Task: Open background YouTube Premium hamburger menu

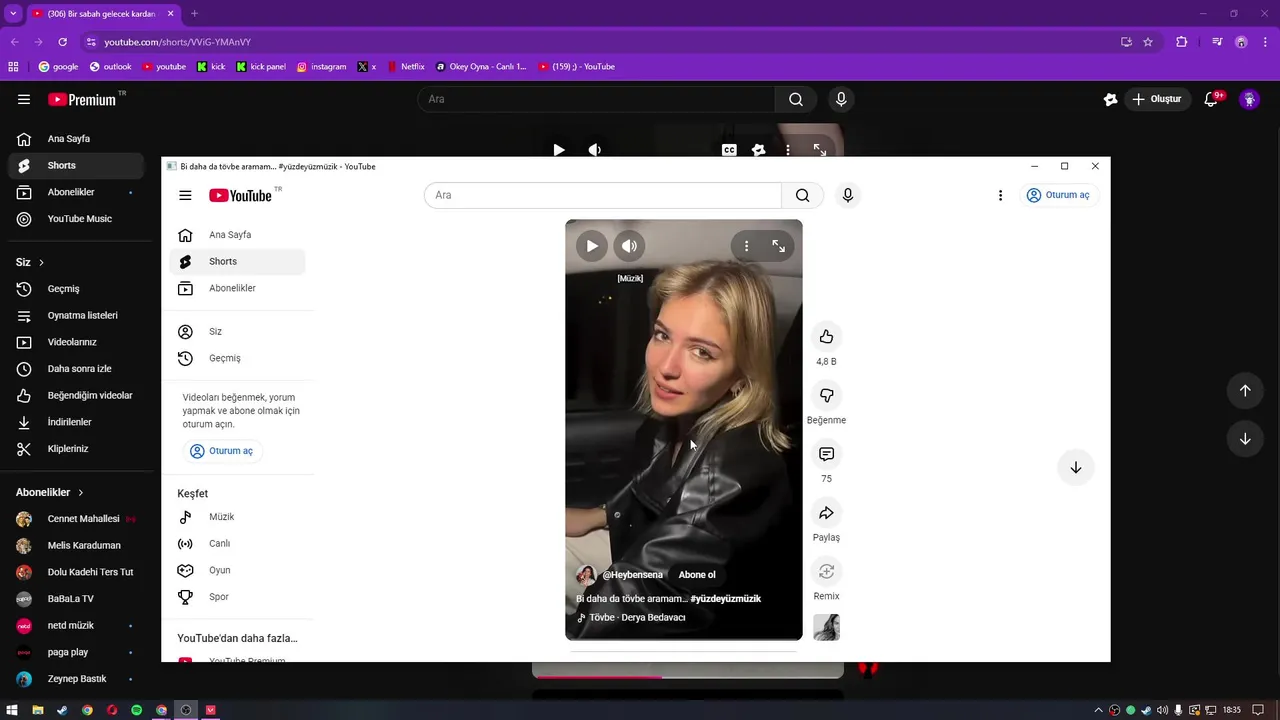Action: [24, 99]
